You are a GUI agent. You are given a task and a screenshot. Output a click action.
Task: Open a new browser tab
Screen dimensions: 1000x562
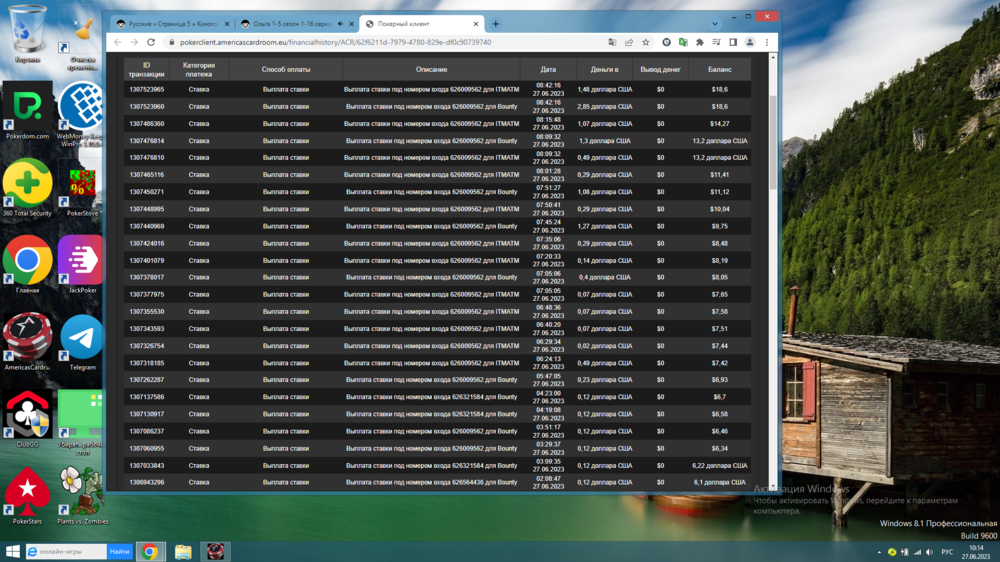[x=496, y=24]
